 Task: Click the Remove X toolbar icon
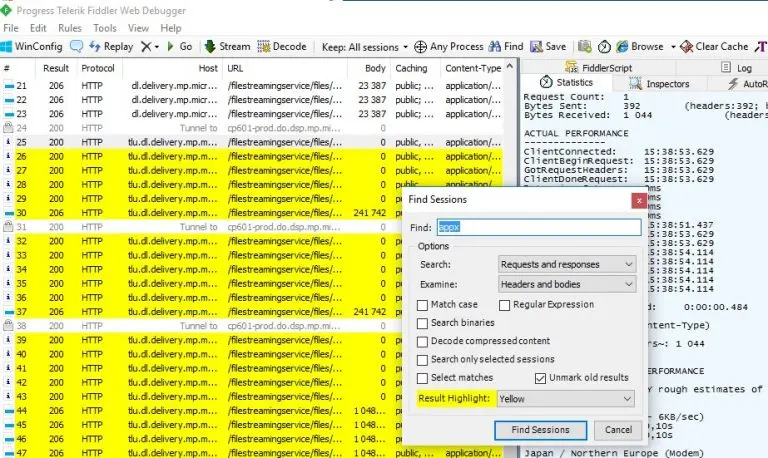(146, 47)
